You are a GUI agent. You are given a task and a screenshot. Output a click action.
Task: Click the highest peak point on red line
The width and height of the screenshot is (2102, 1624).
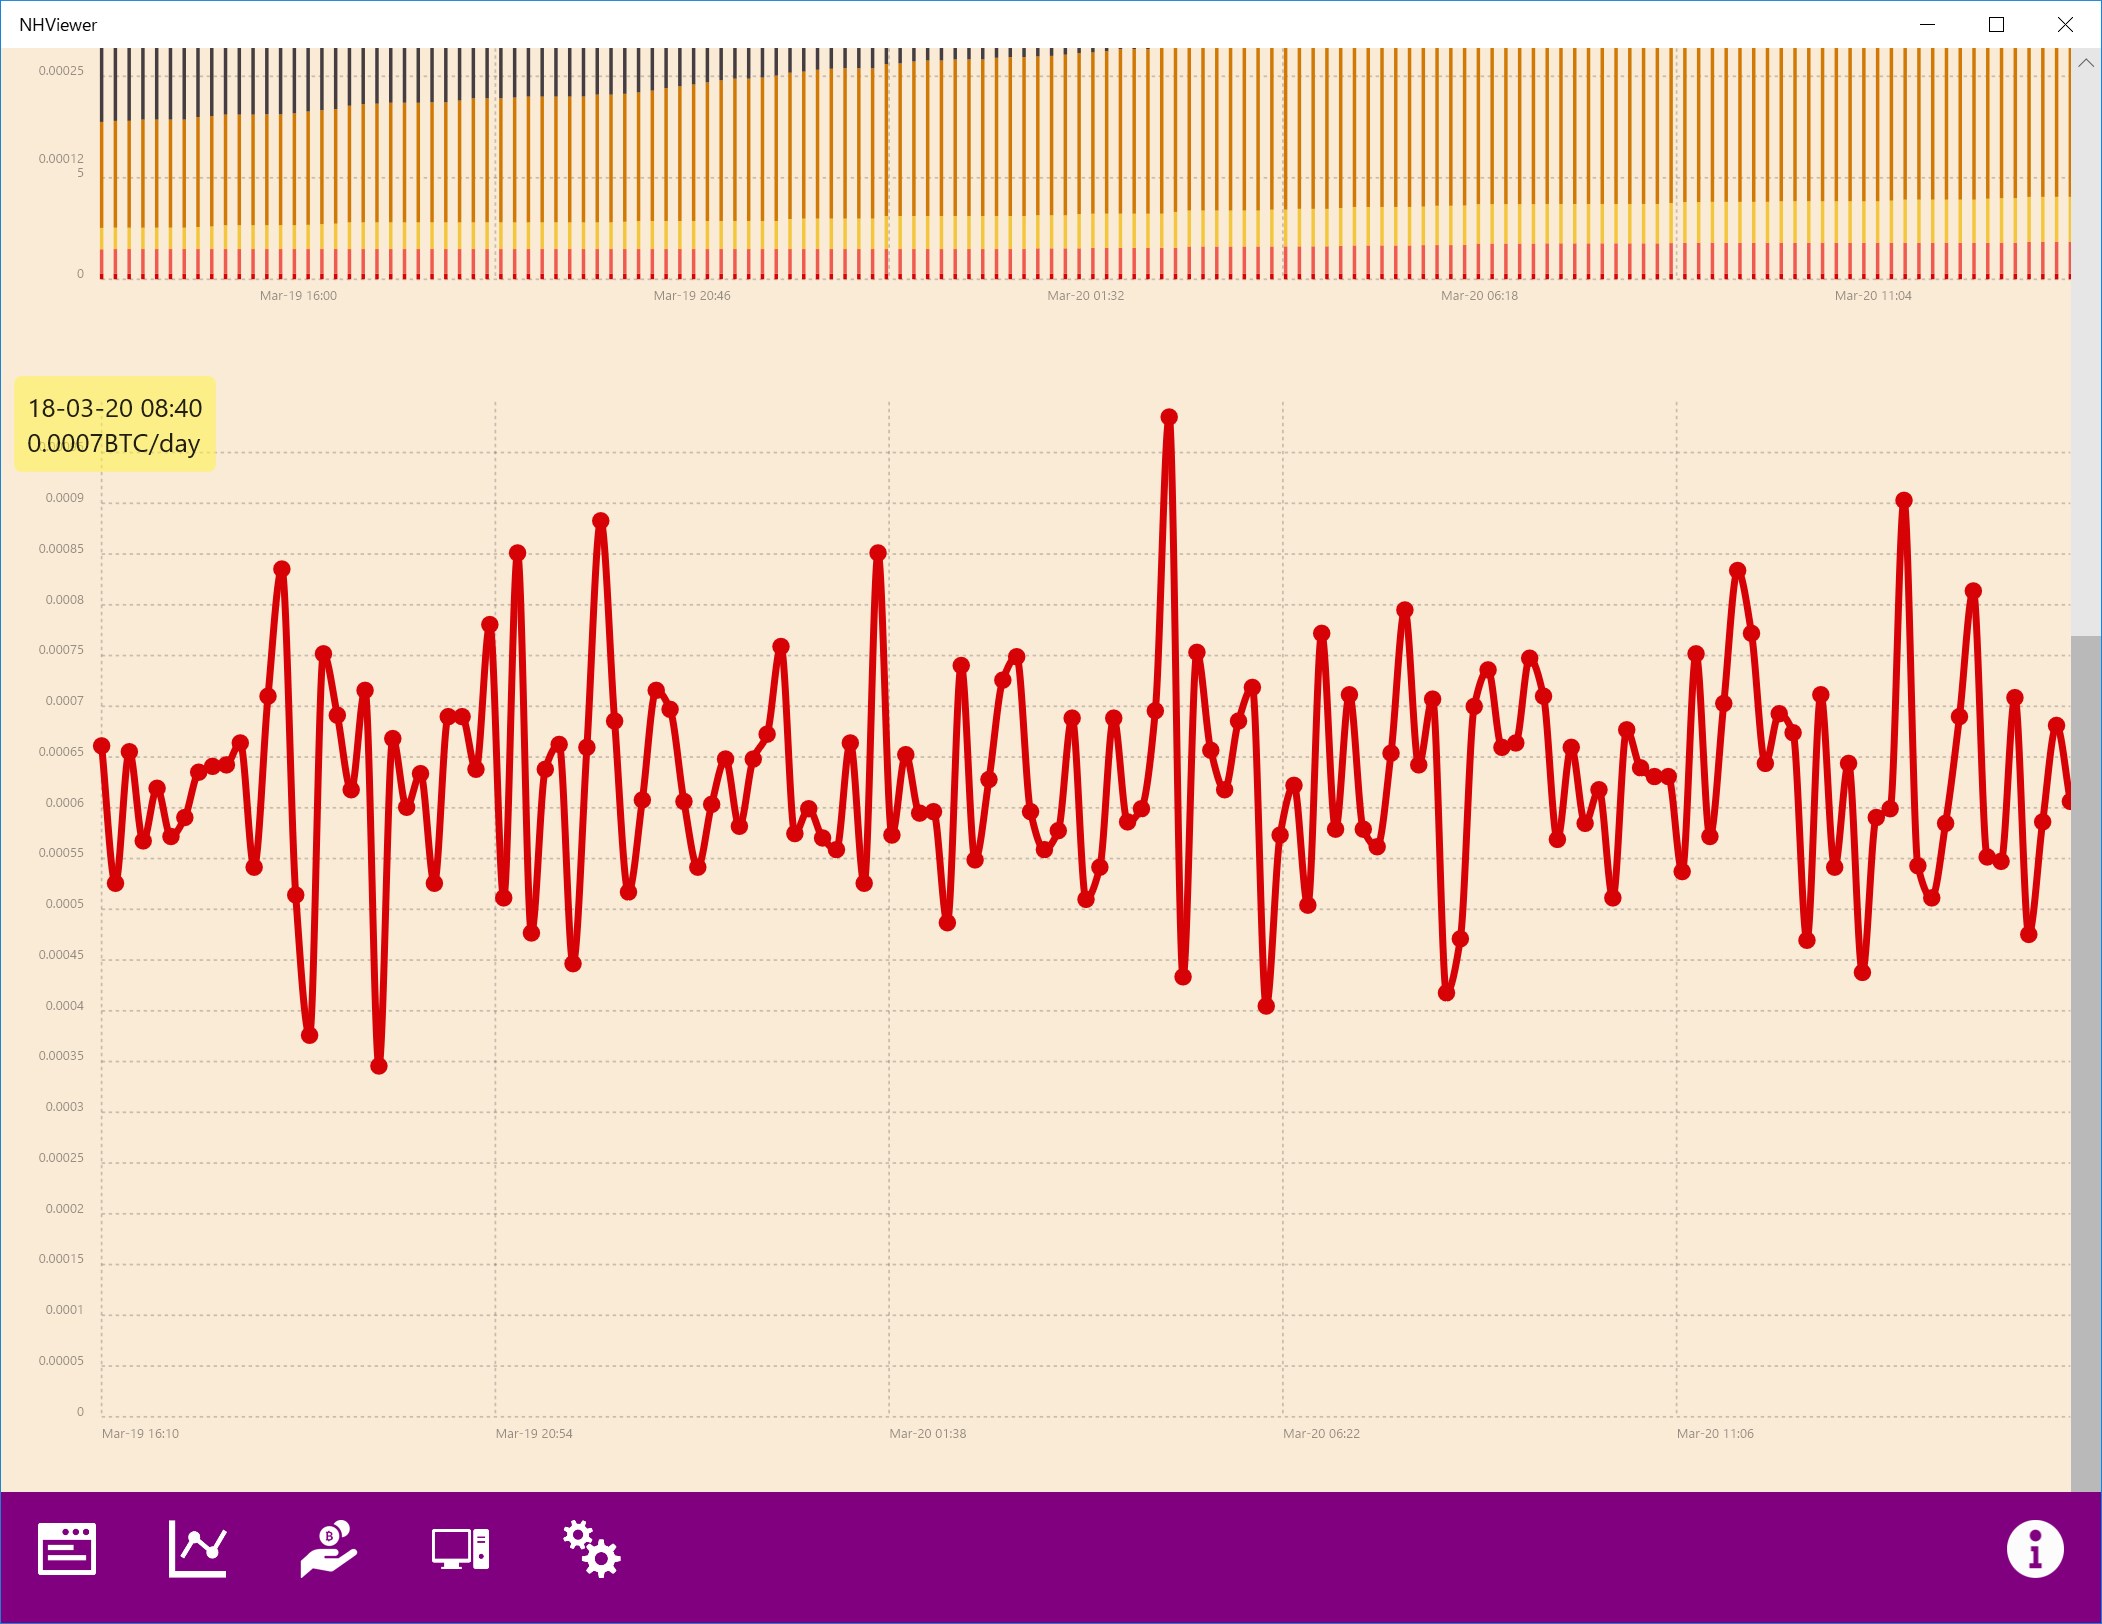tap(1169, 417)
